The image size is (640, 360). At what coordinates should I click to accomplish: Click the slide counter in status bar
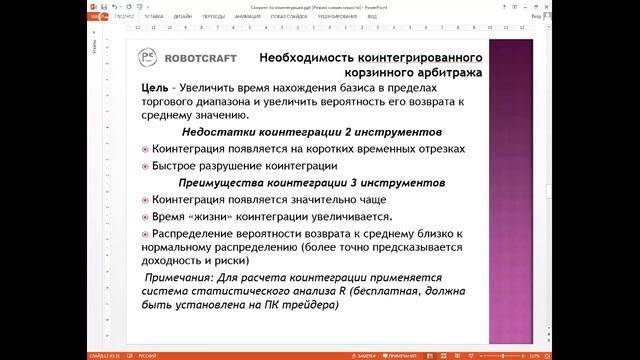point(104,356)
